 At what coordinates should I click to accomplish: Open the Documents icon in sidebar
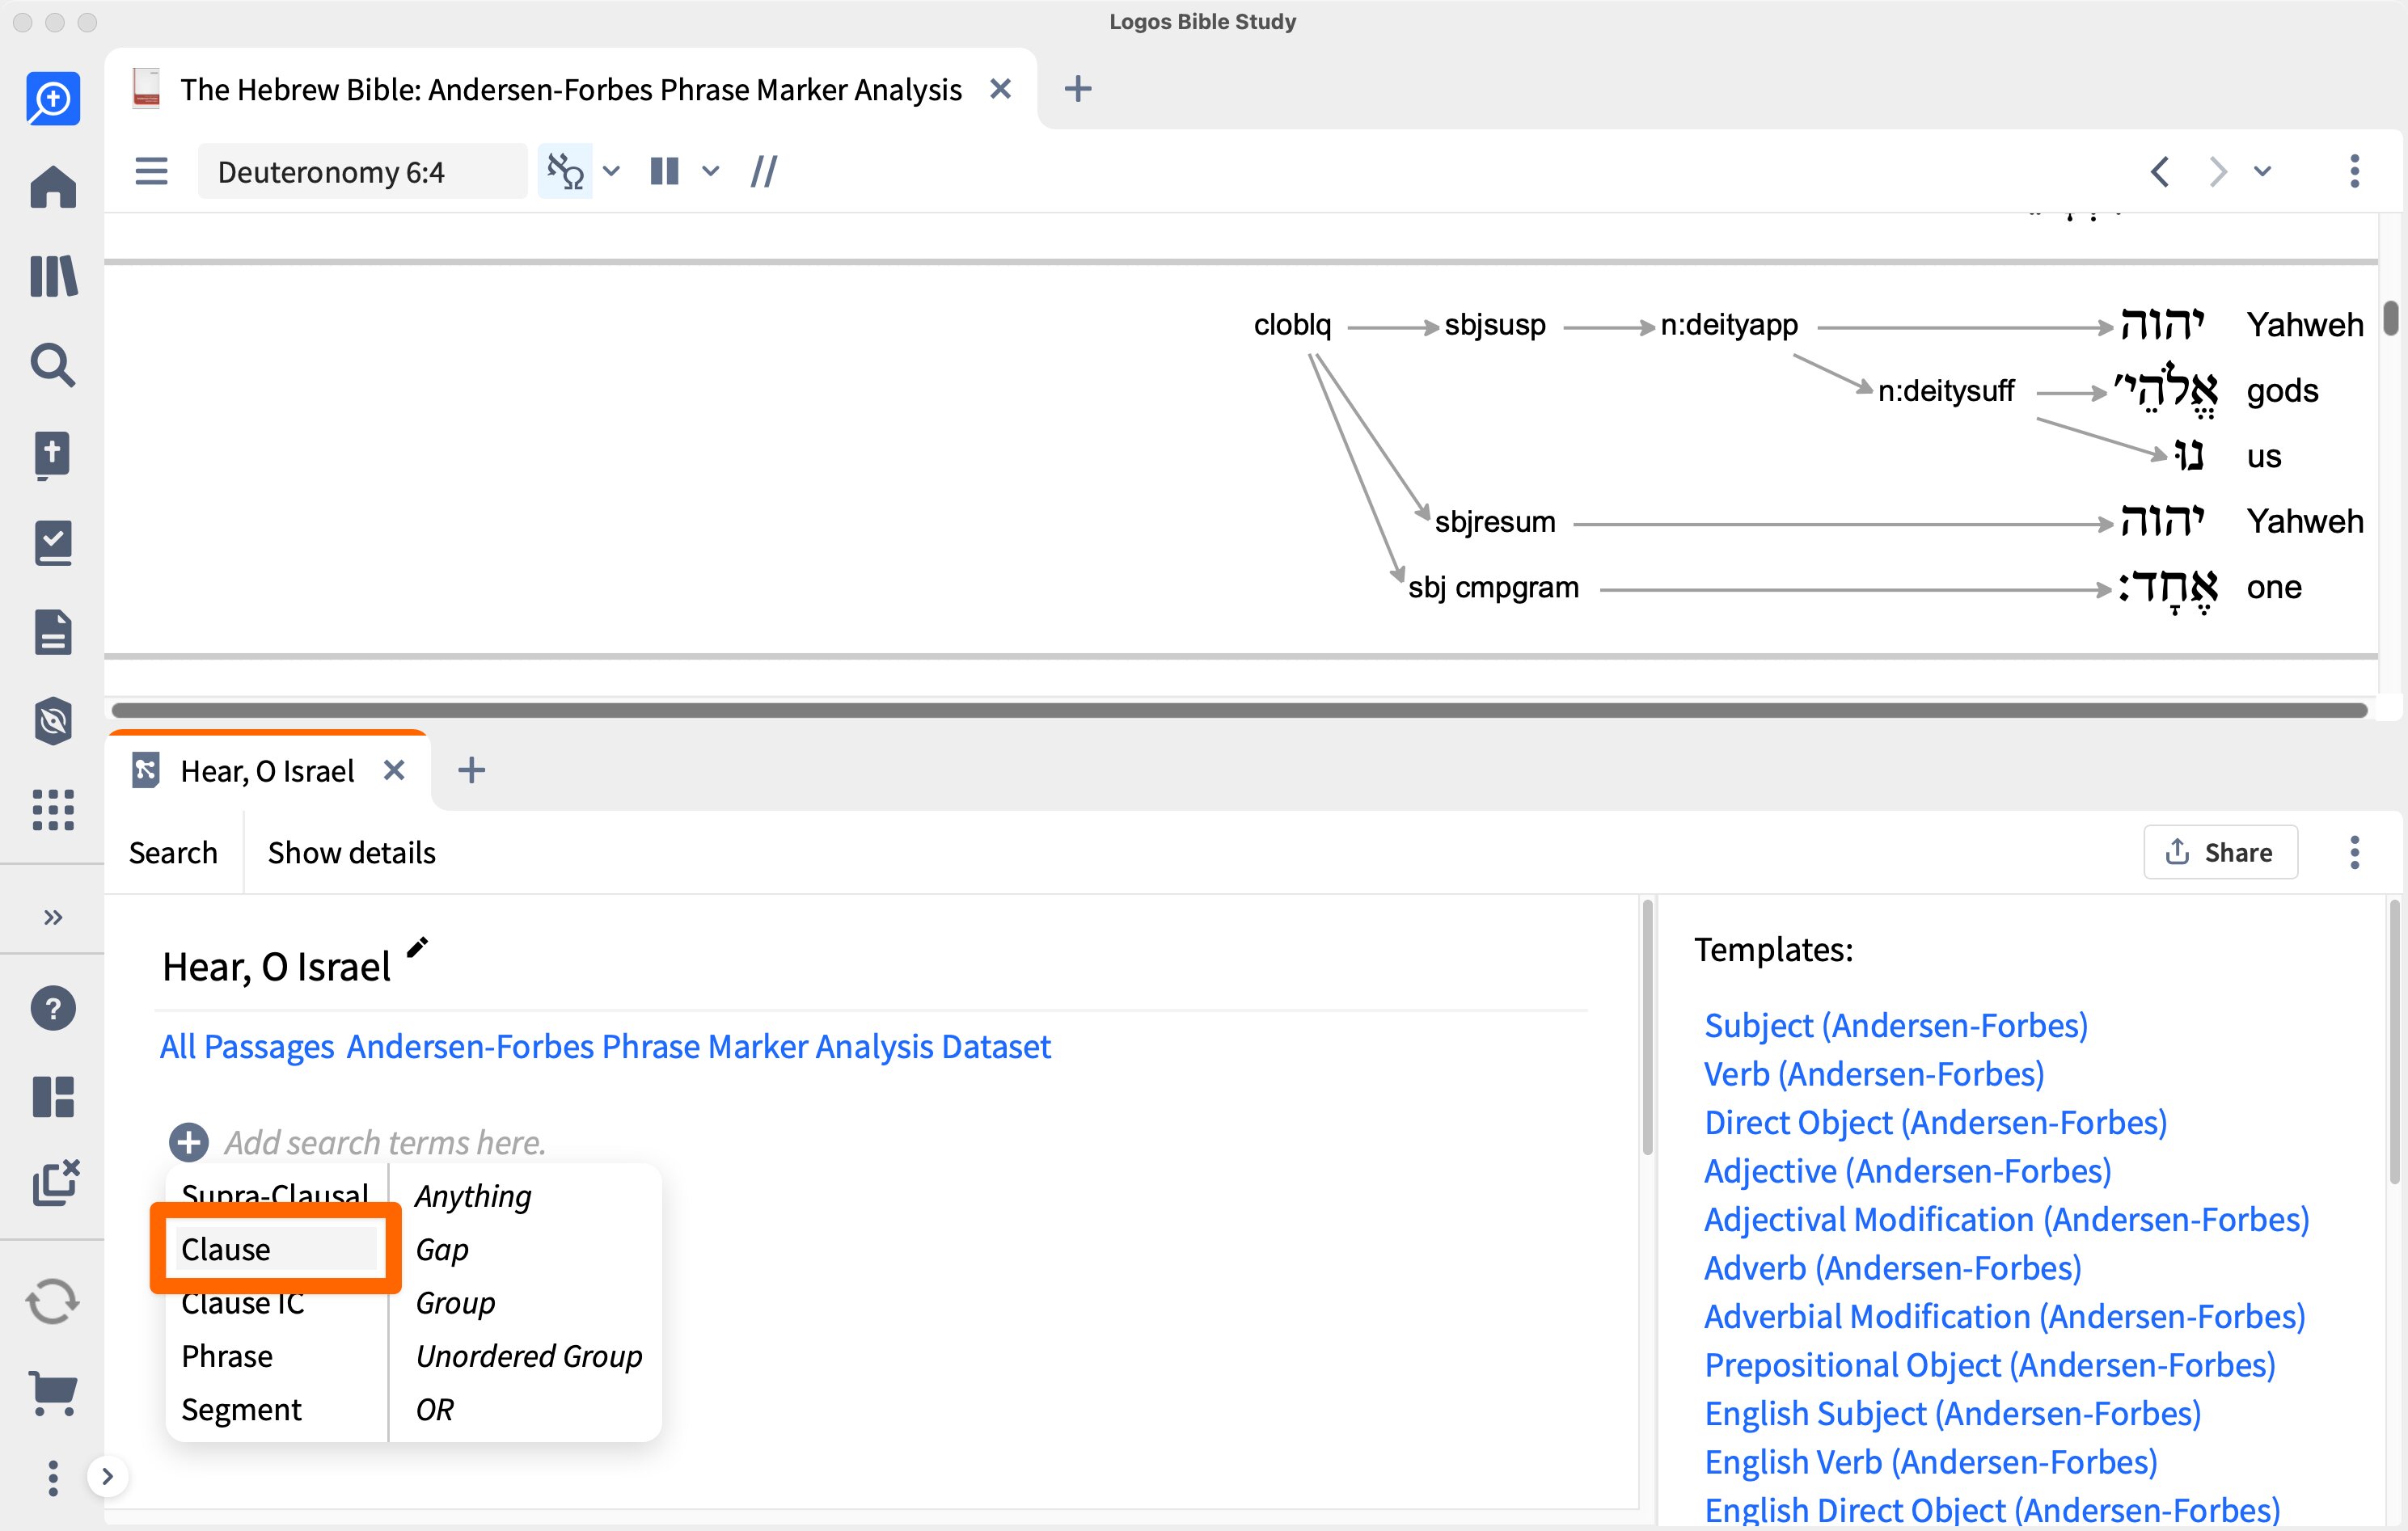point(53,632)
